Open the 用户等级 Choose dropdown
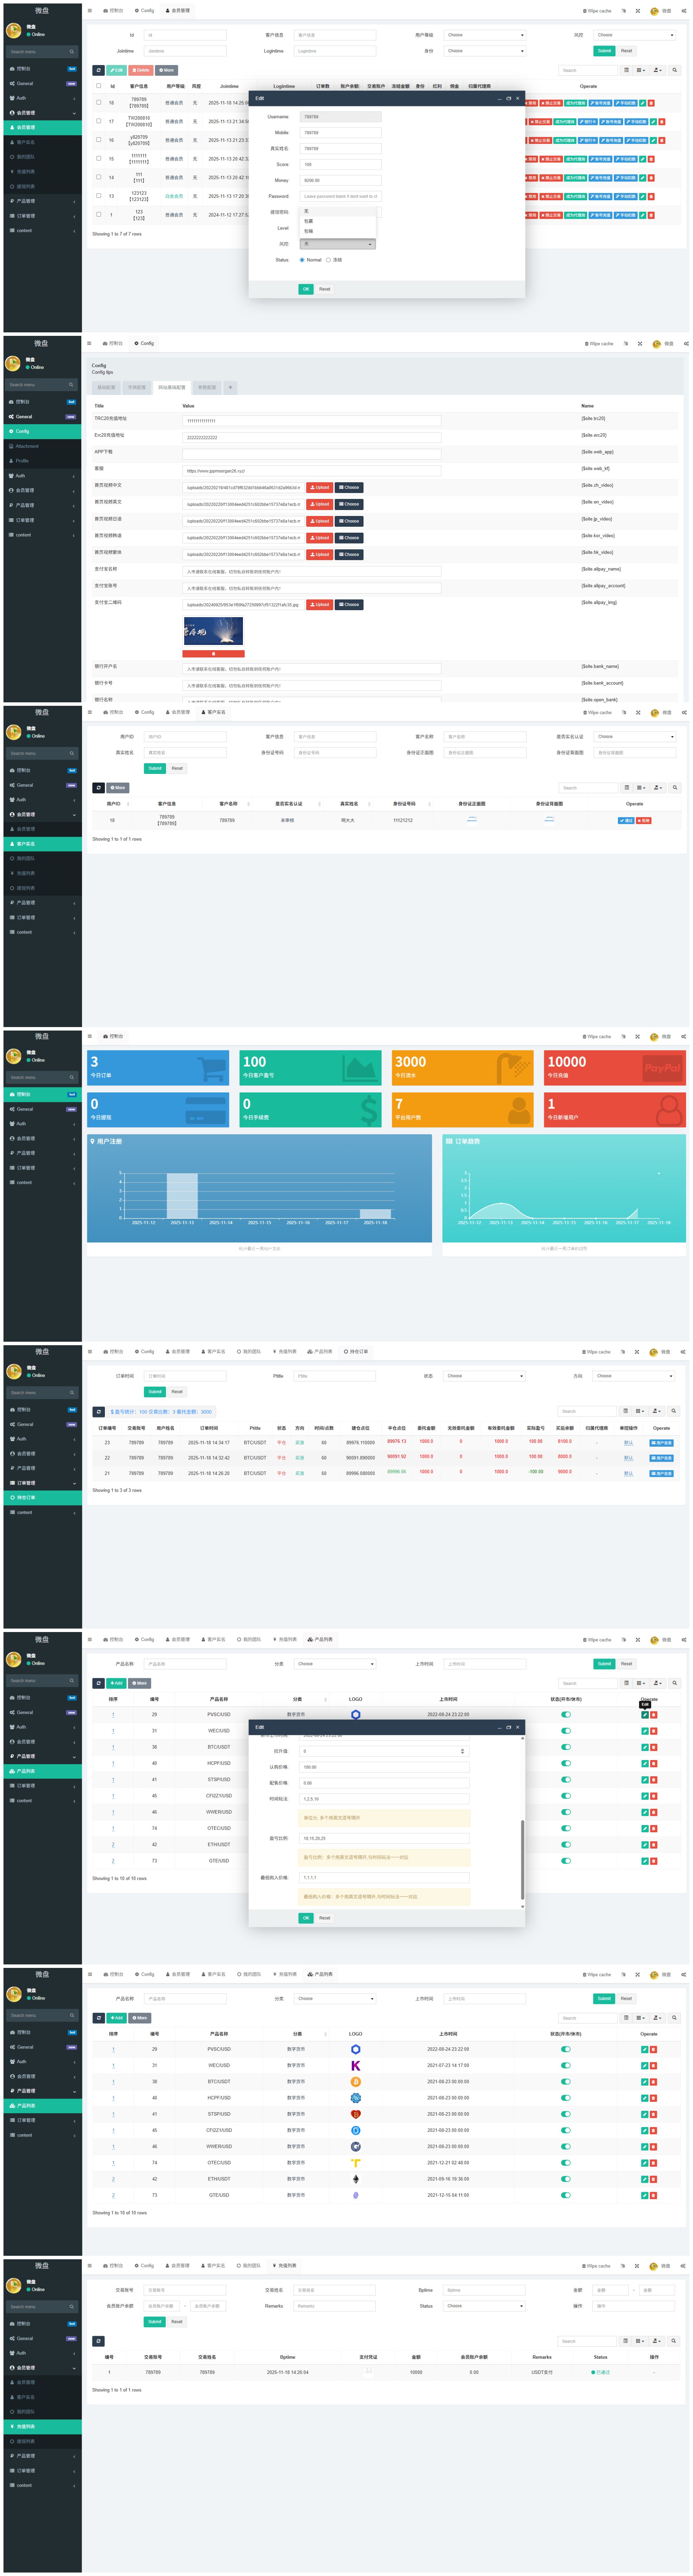 click(x=484, y=35)
